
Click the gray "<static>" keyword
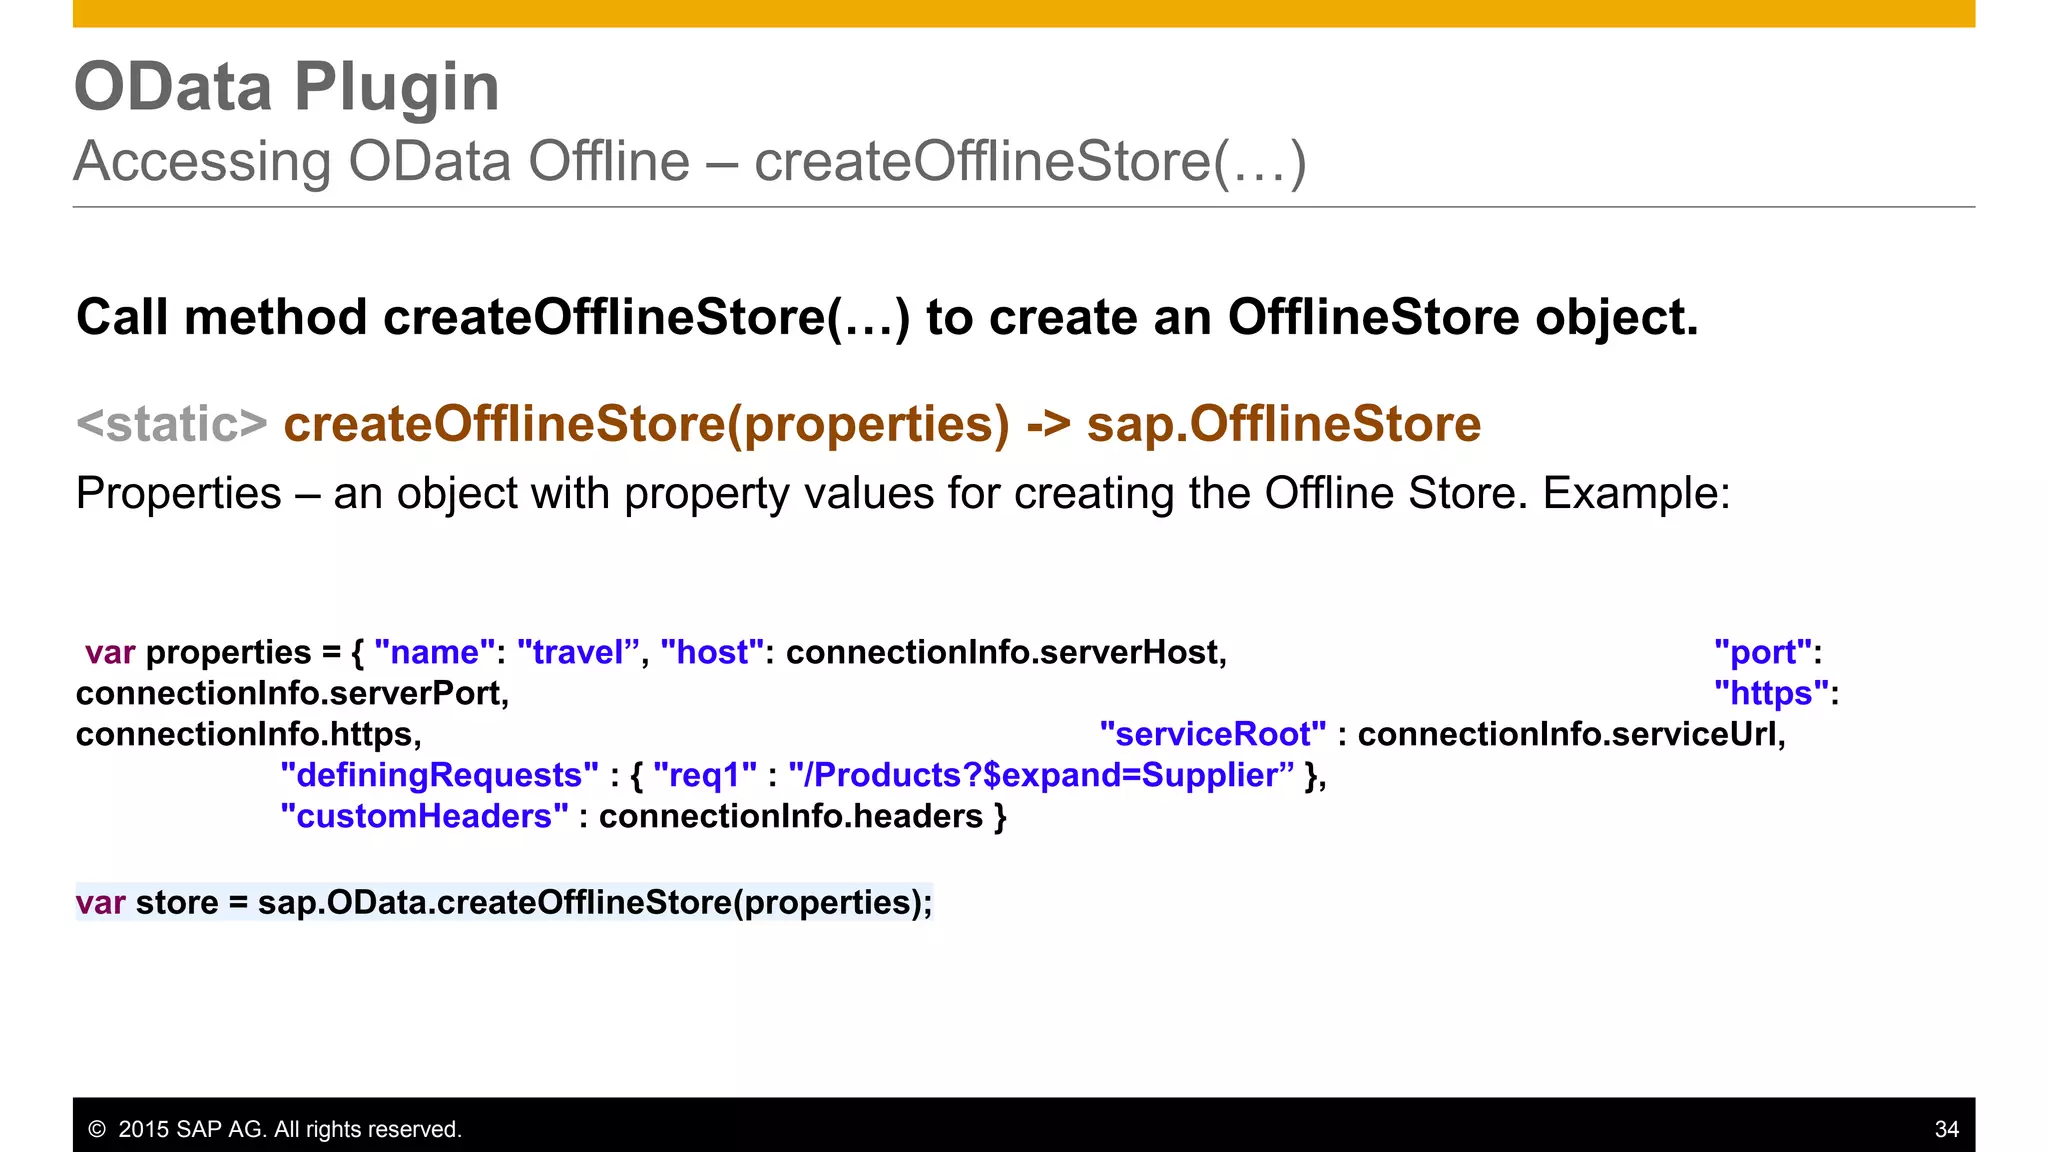click(172, 424)
